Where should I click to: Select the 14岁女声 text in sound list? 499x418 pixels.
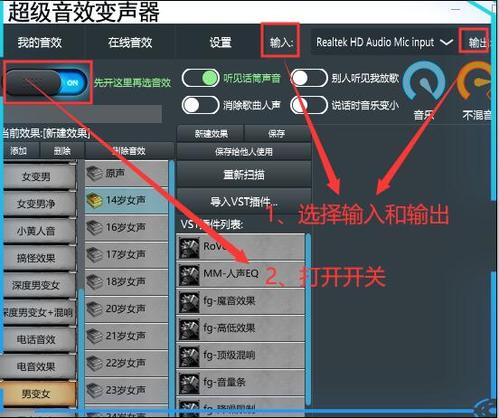tap(126, 200)
